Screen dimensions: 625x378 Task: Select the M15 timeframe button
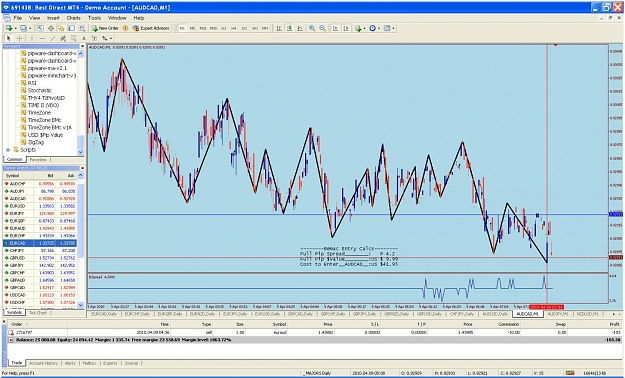click(203, 28)
